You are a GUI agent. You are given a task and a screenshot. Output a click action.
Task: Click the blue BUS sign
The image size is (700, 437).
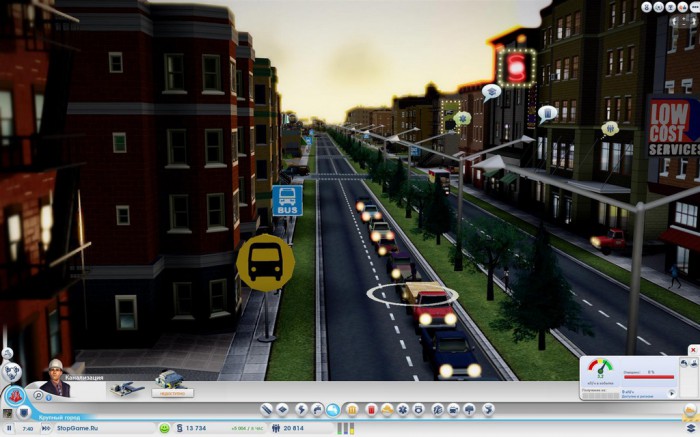tap(287, 200)
